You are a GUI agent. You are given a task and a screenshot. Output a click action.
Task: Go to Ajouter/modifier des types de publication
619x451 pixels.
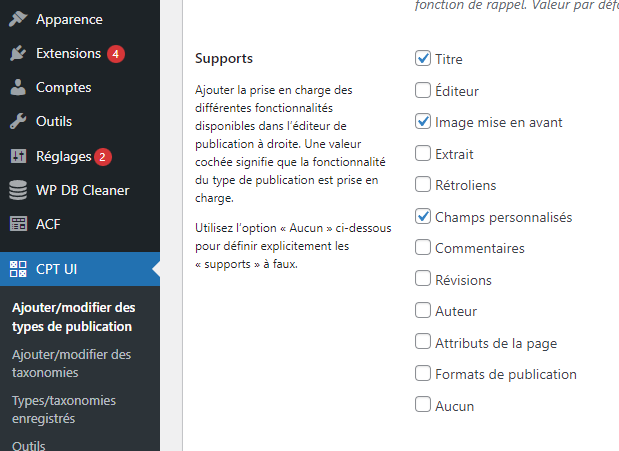[73, 317]
